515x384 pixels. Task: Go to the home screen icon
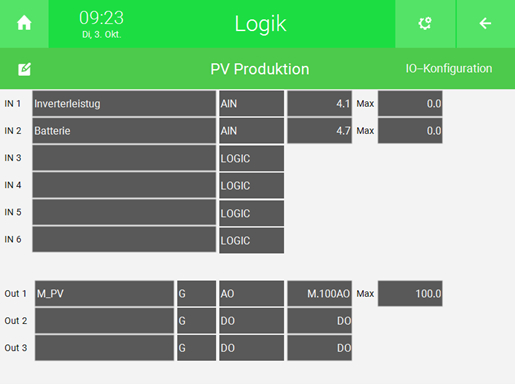tap(24, 23)
